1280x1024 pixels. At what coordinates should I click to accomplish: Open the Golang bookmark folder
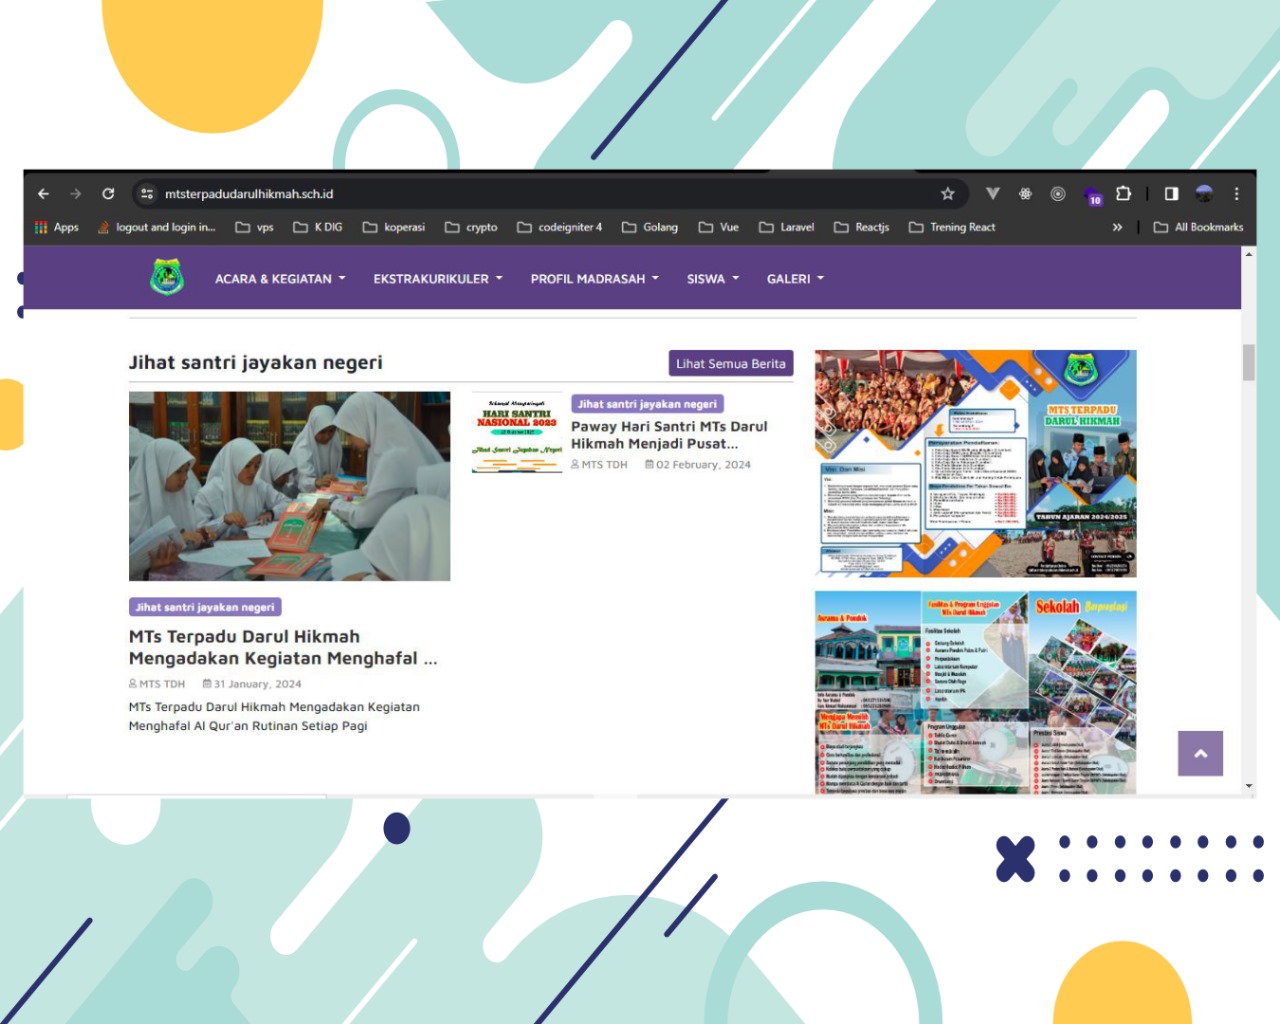pyautogui.click(x=650, y=227)
